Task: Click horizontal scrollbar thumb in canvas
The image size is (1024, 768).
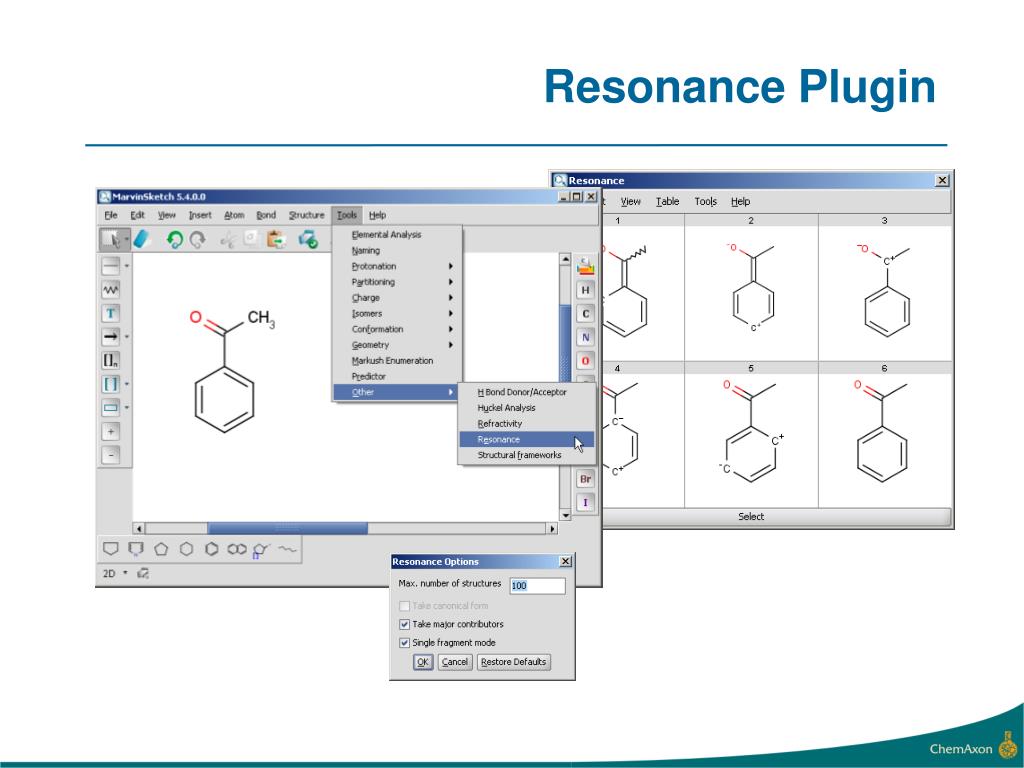Action: pos(287,528)
